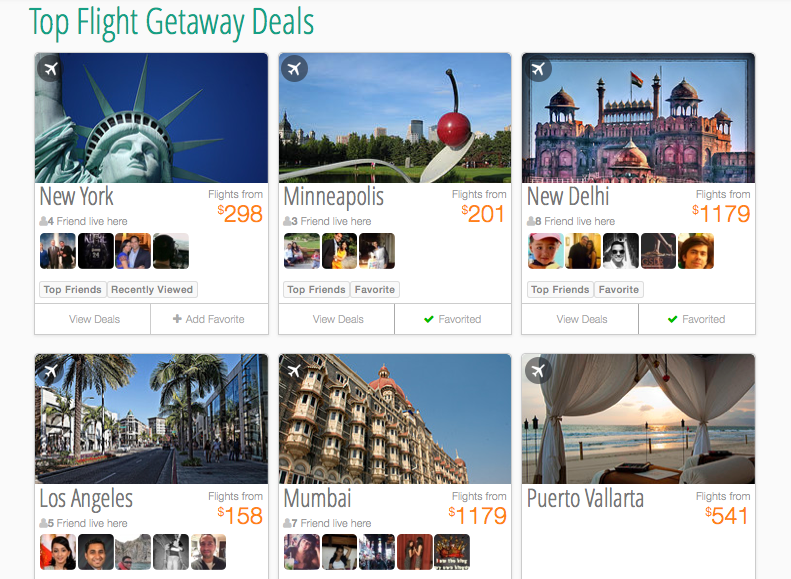Click friends silhouette icon under New Delhi
This screenshot has width=791, height=579.
tap(531, 221)
